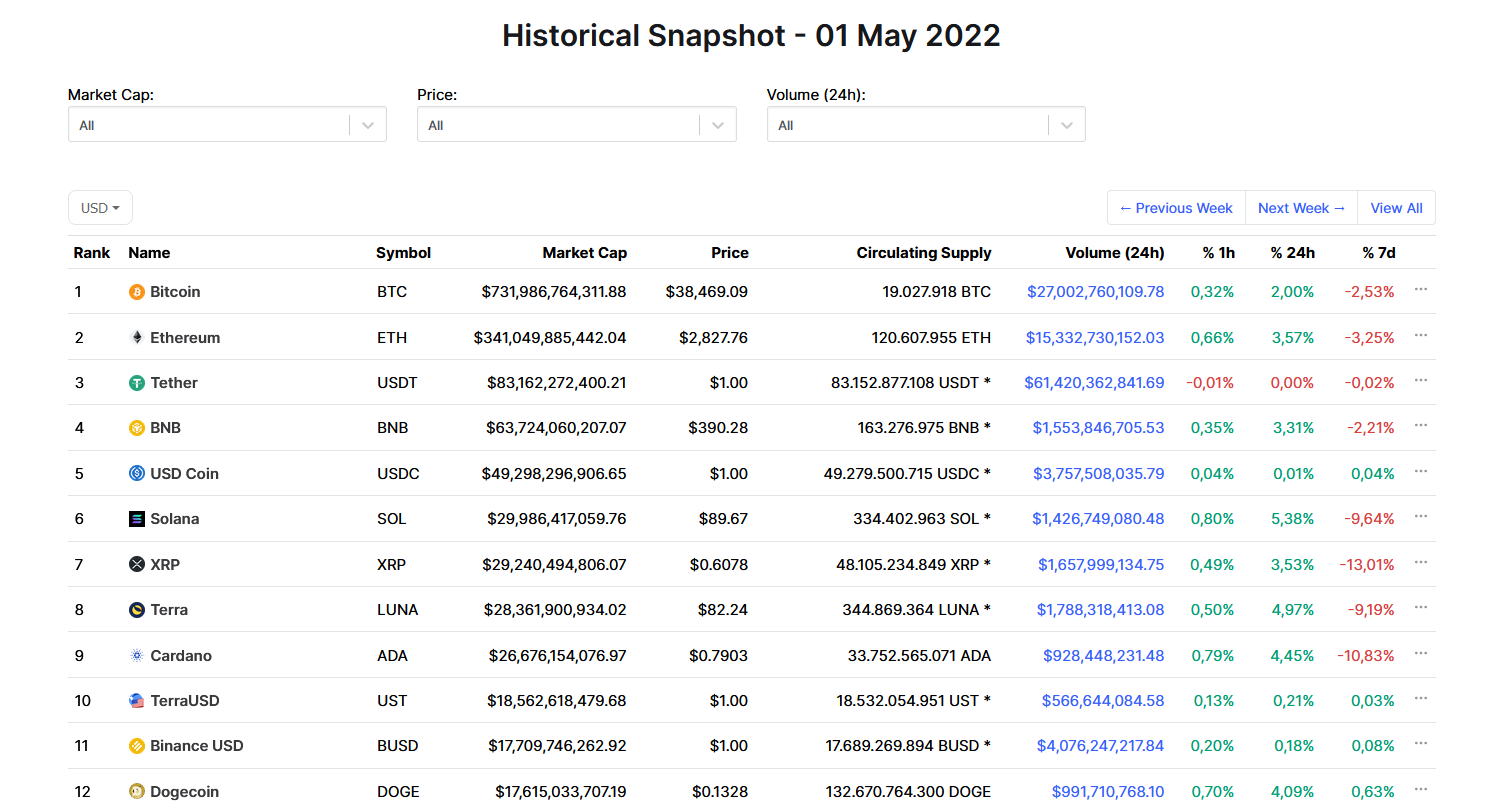Image resolution: width=1490 pixels, height=809 pixels.
Task: Open the more-options menu for Terra
Action: point(1421,607)
